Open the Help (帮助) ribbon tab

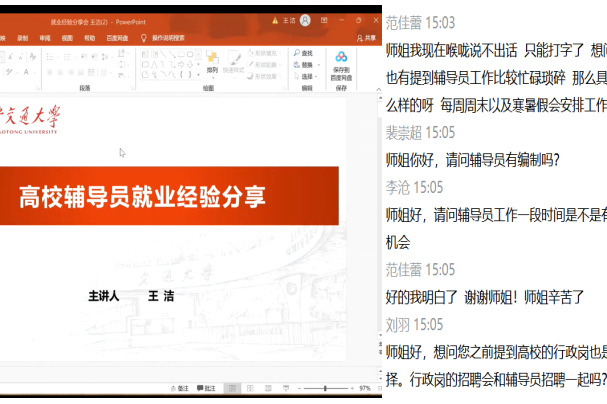pyautogui.click(x=89, y=38)
